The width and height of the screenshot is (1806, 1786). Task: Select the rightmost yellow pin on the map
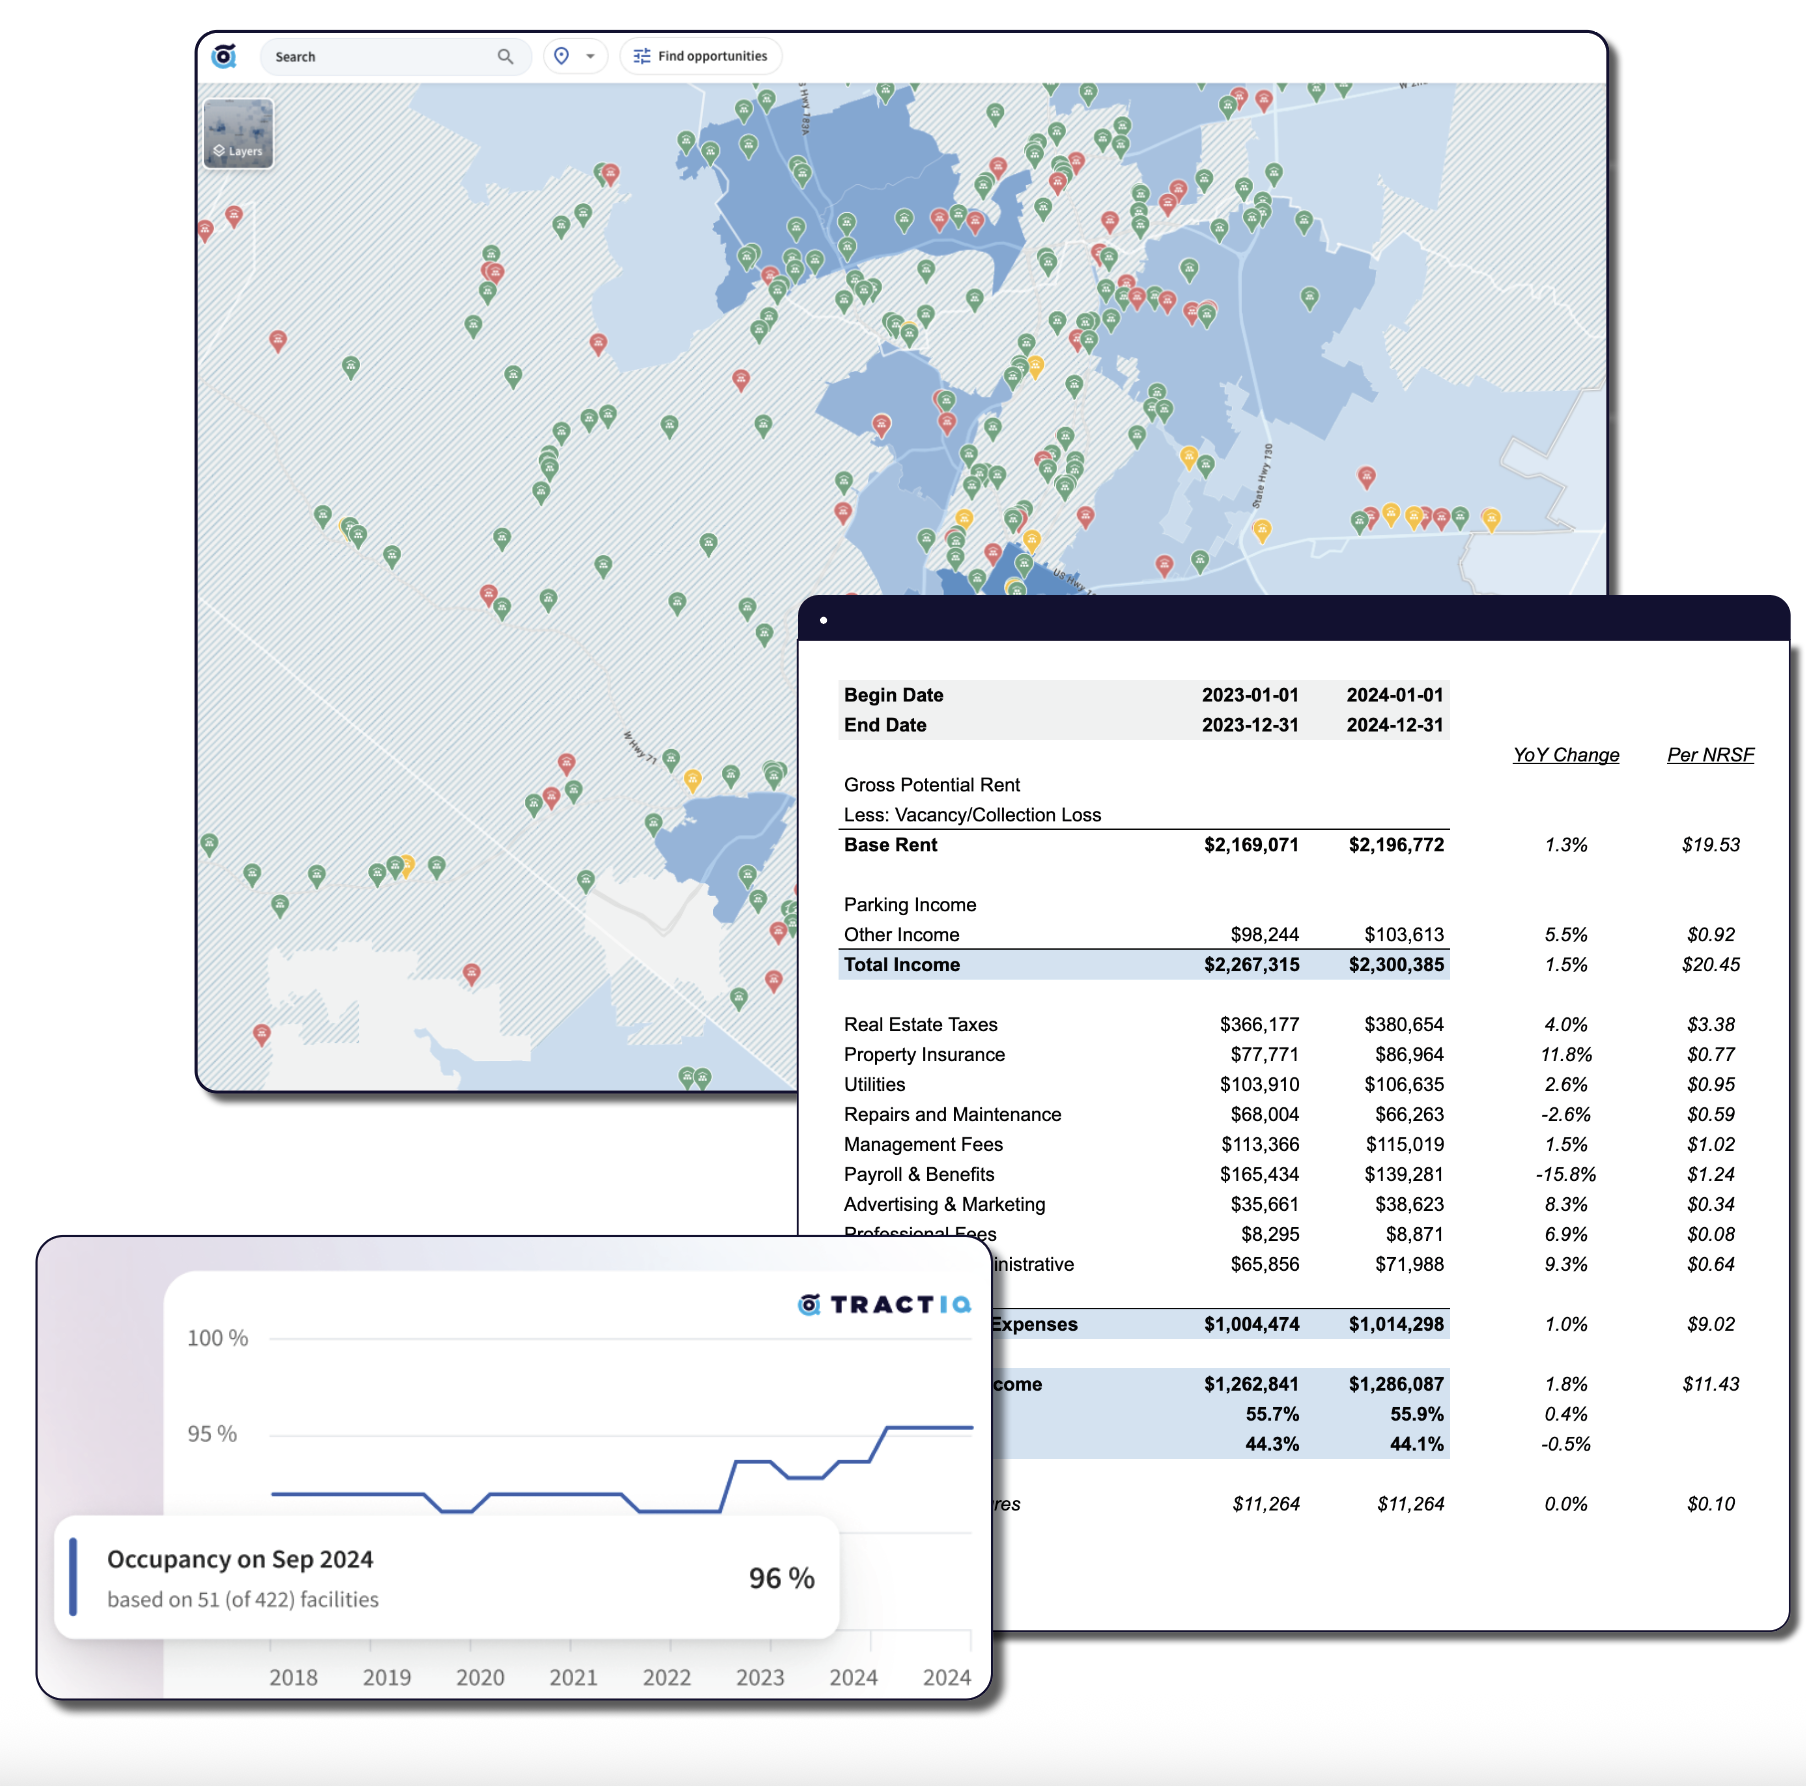(x=1491, y=518)
